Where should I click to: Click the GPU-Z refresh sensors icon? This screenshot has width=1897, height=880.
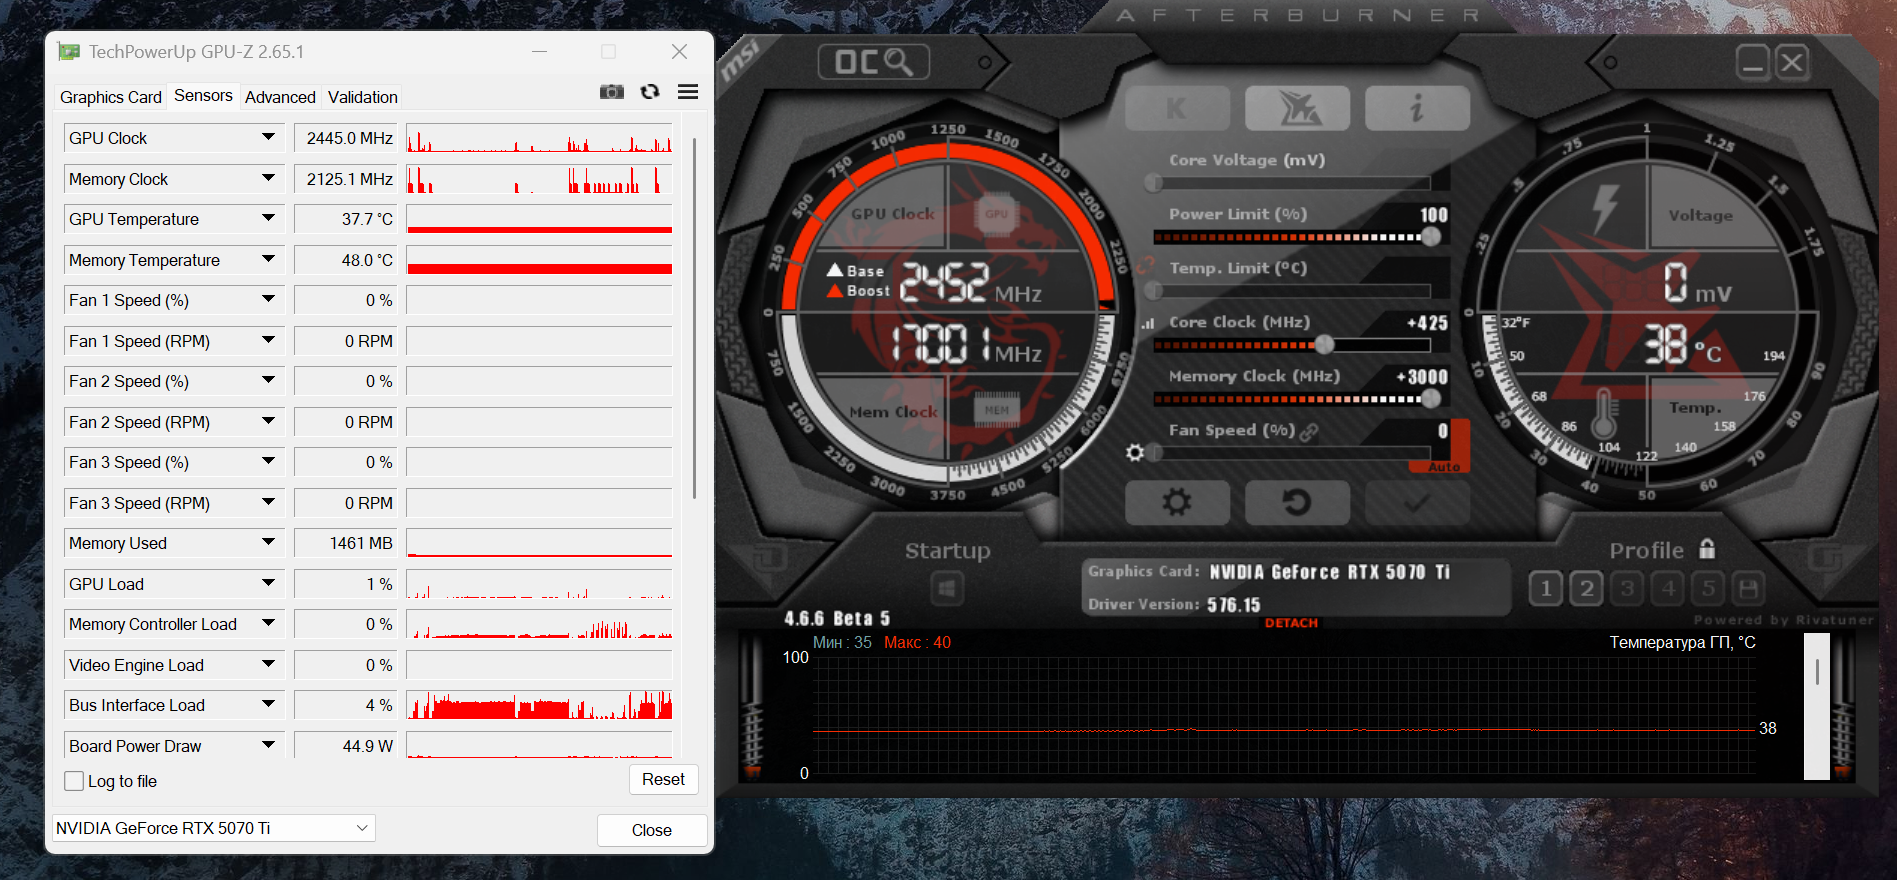point(650,92)
